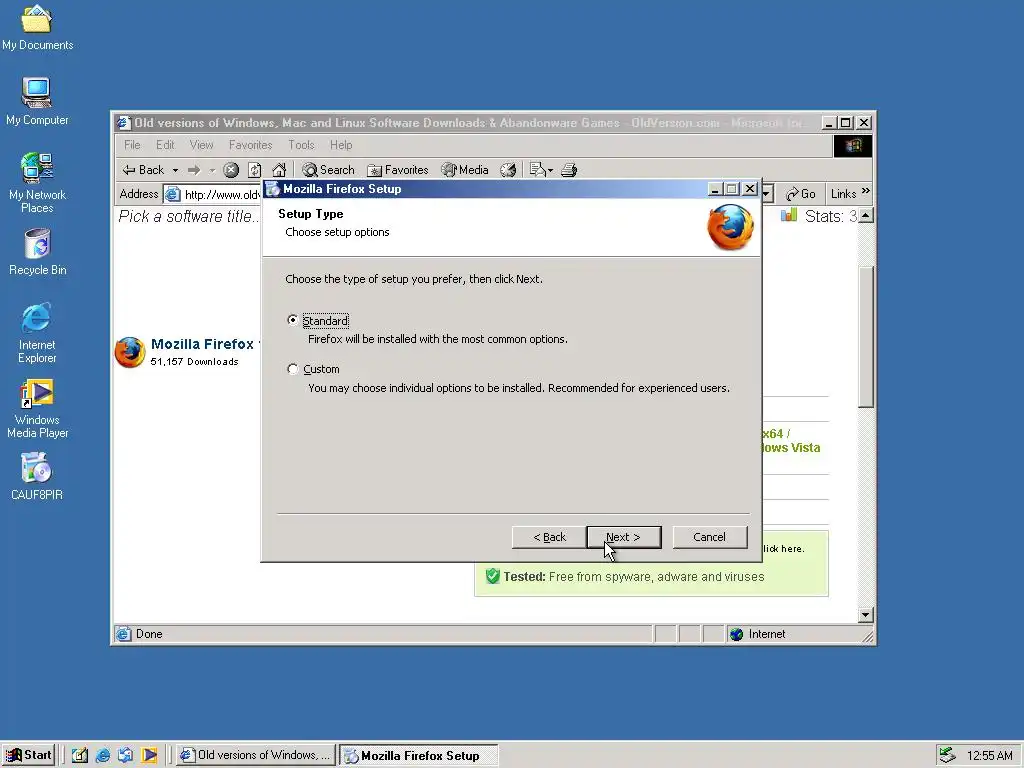Open the Tools menu in Internet Explorer
Screen dimensions: 1024x768
pyautogui.click(x=301, y=145)
